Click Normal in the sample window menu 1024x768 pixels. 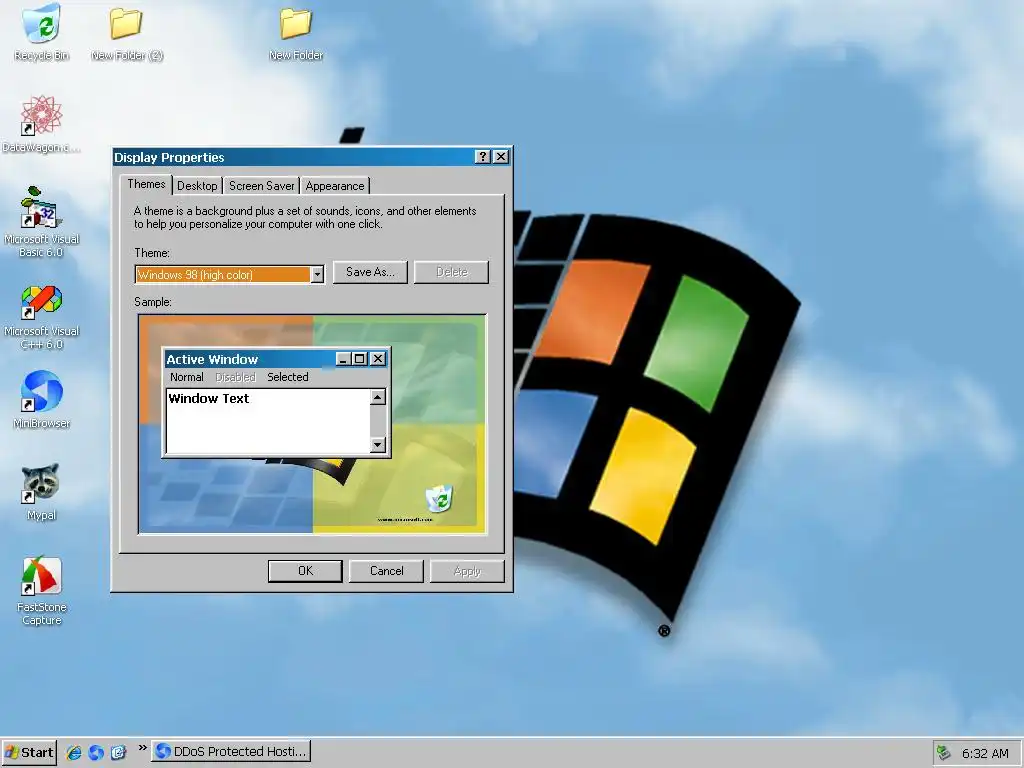187,377
